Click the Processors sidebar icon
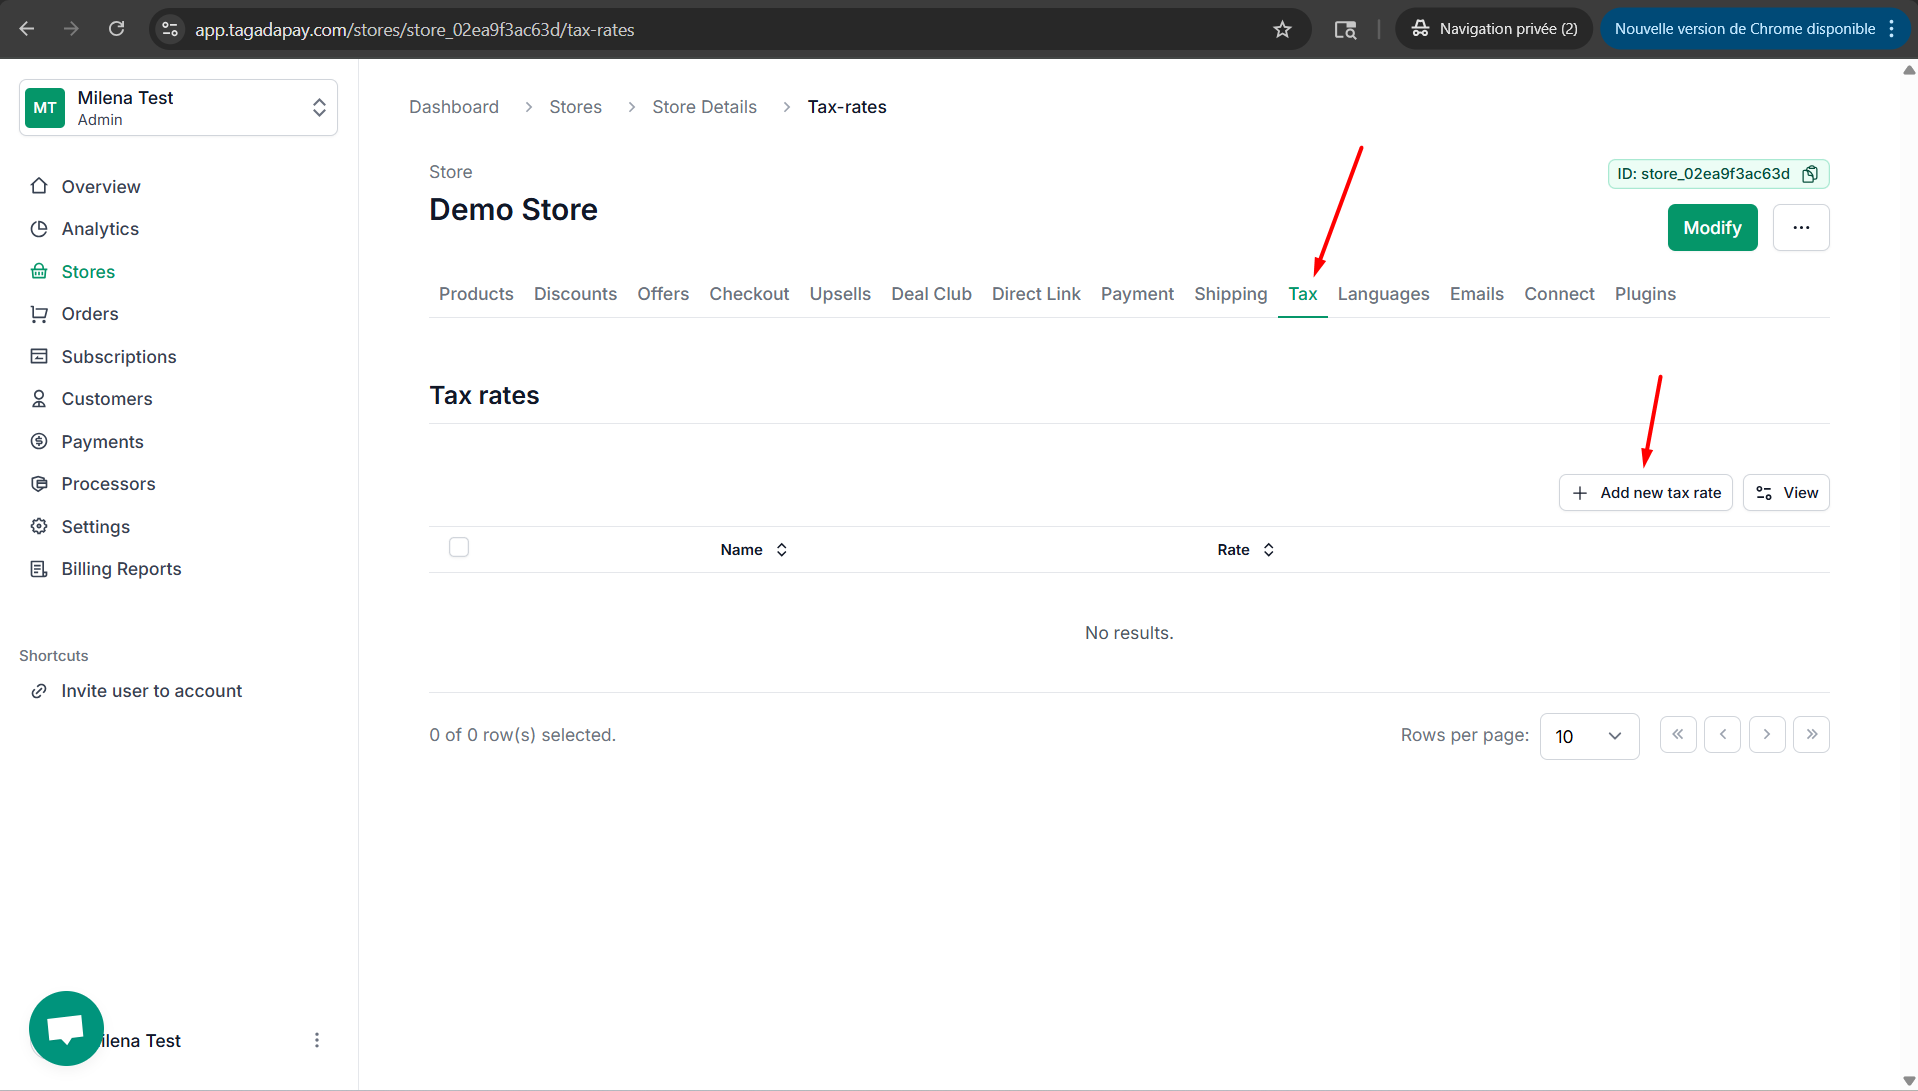1918x1091 pixels. (x=39, y=484)
